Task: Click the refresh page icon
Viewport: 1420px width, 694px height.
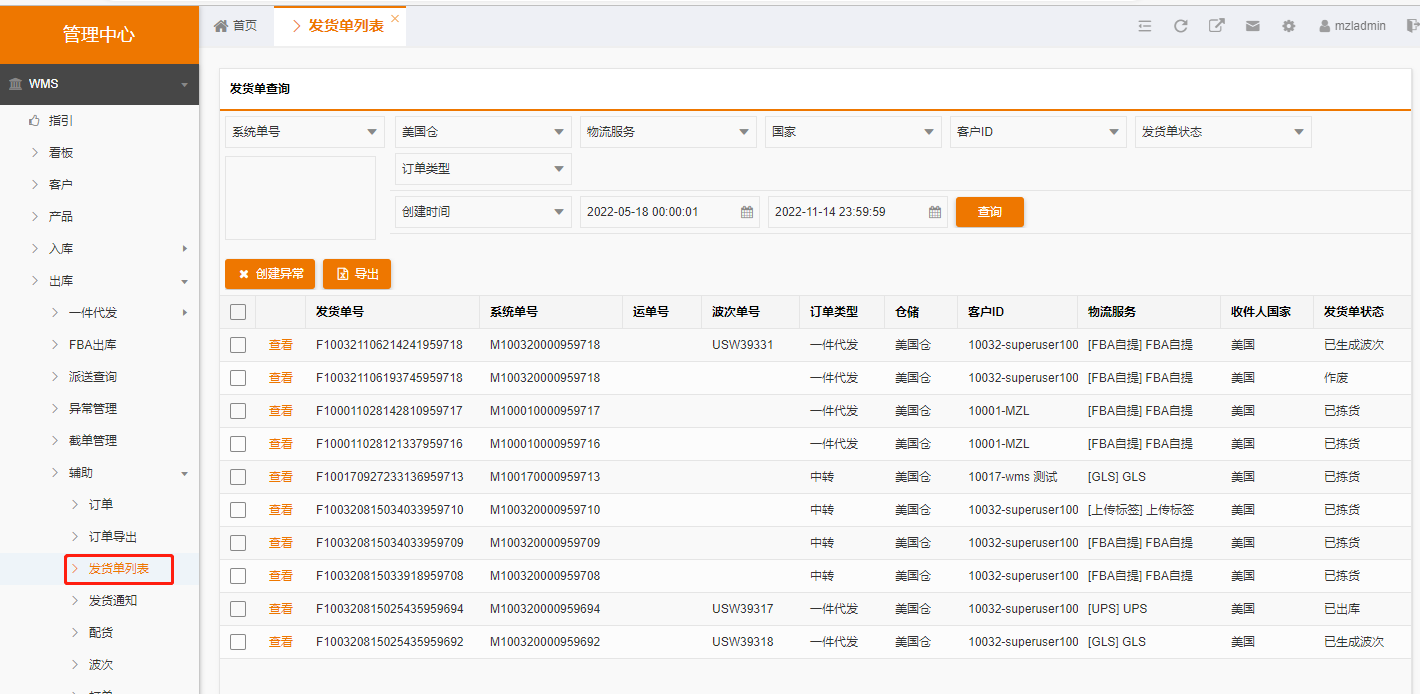Action: tap(1181, 26)
